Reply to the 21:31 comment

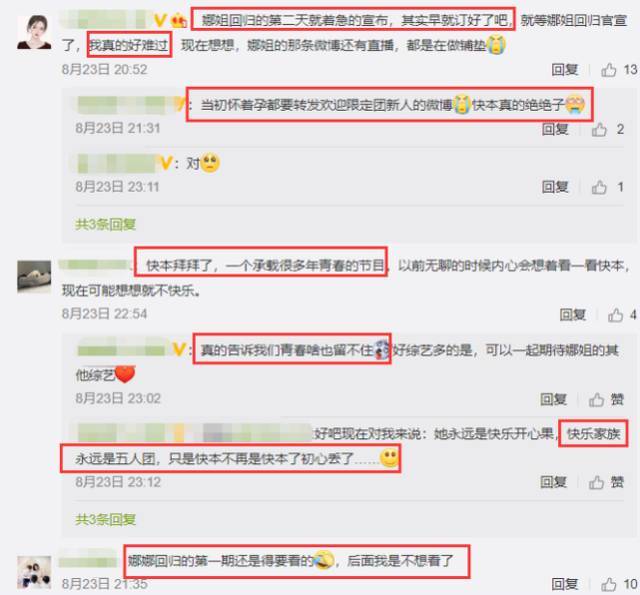click(555, 129)
